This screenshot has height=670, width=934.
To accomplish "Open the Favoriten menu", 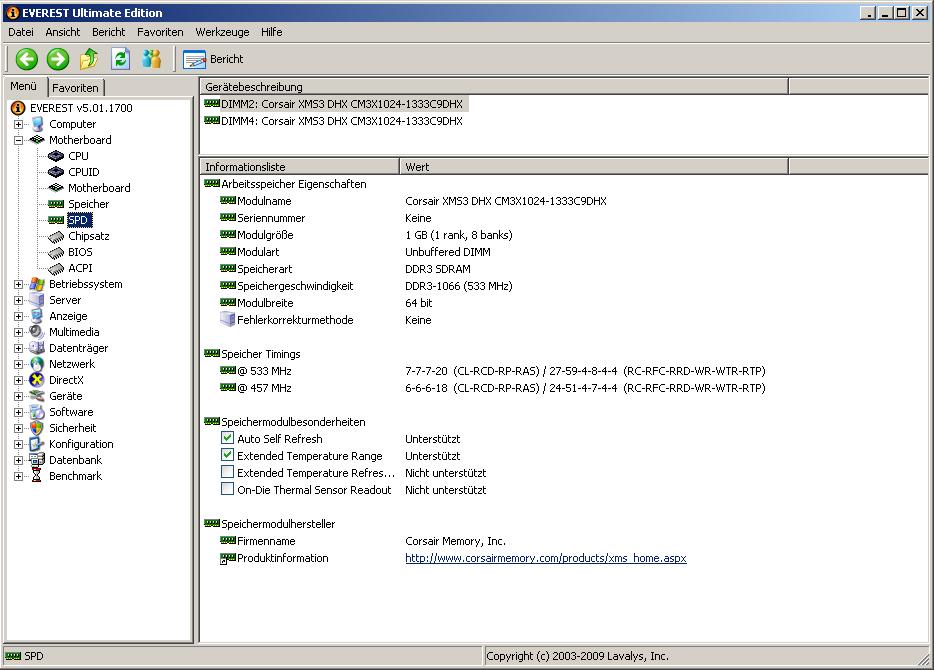I will pos(160,32).
